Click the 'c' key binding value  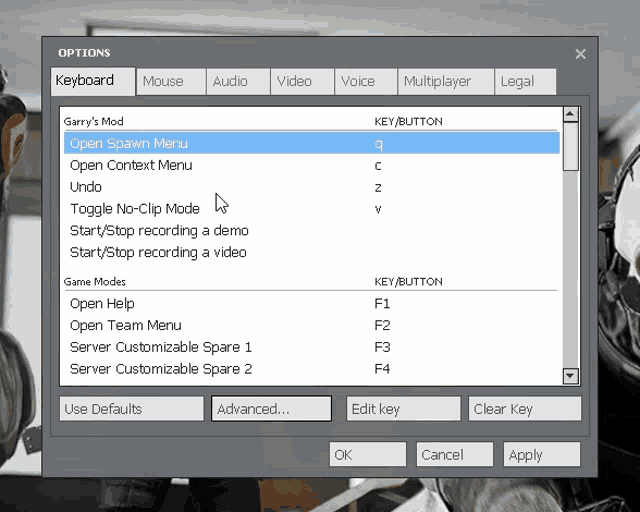[x=378, y=166]
